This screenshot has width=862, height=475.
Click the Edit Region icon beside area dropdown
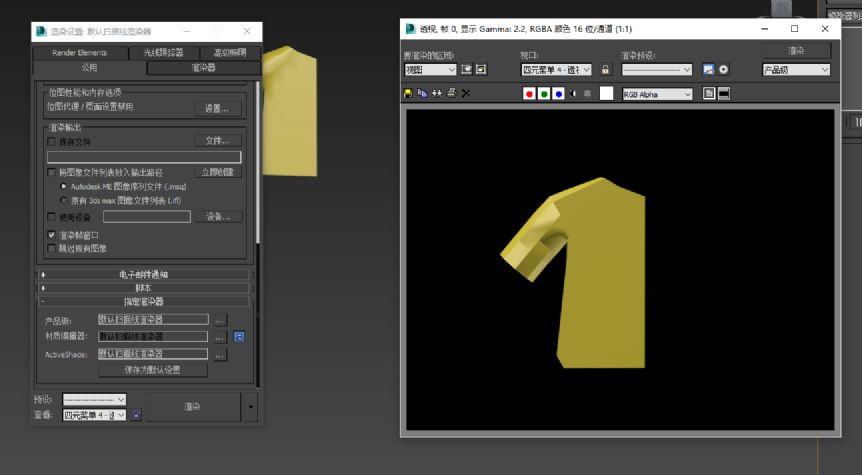[467, 69]
